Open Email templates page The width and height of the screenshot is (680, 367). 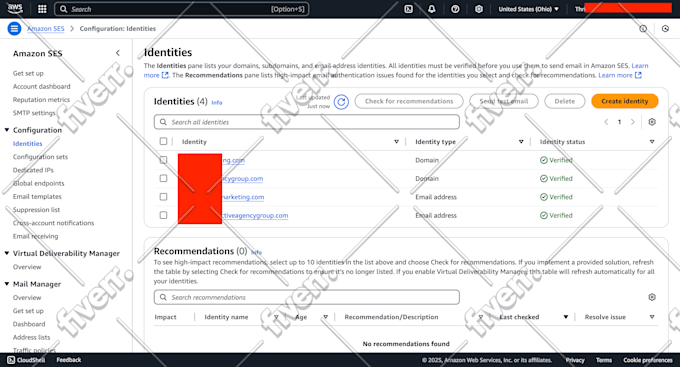[x=37, y=197]
